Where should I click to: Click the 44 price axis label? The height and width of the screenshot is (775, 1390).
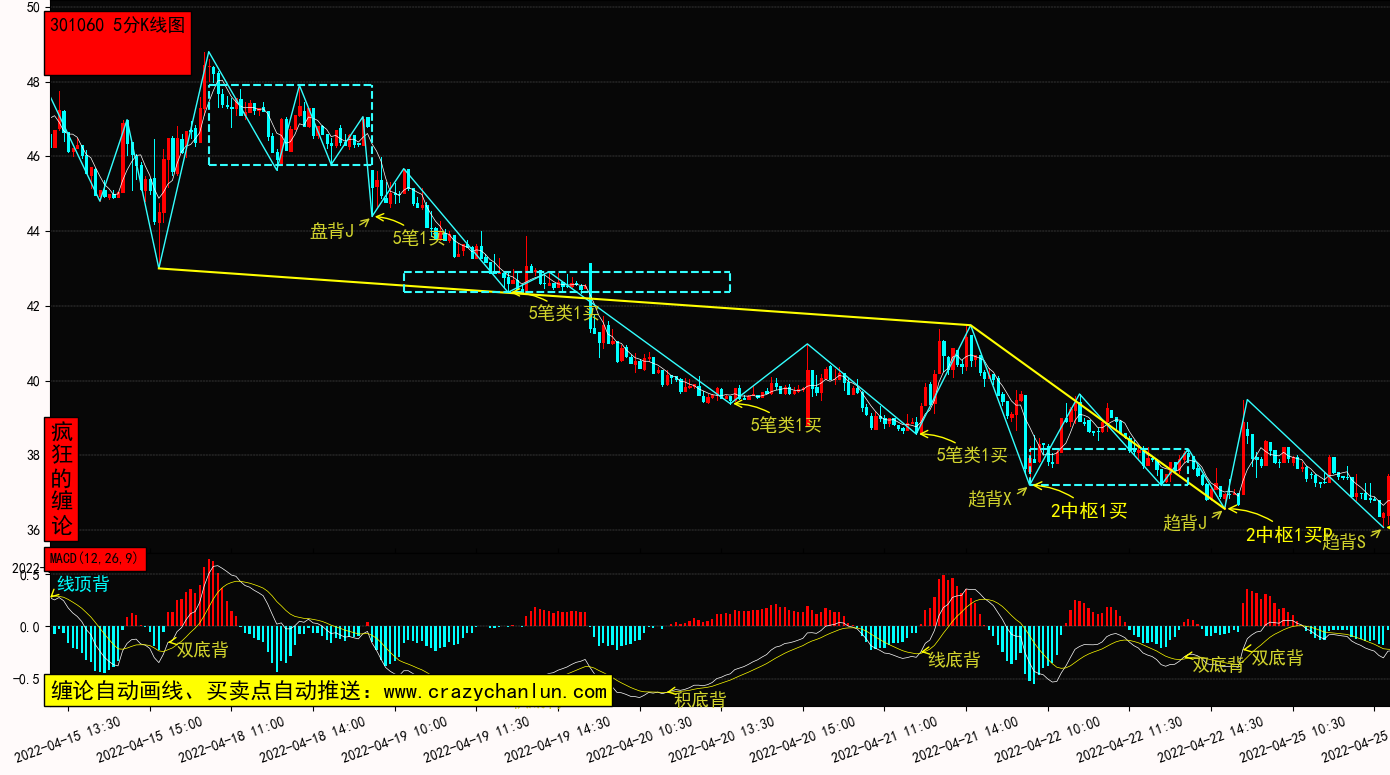click(x=33, y=232)
